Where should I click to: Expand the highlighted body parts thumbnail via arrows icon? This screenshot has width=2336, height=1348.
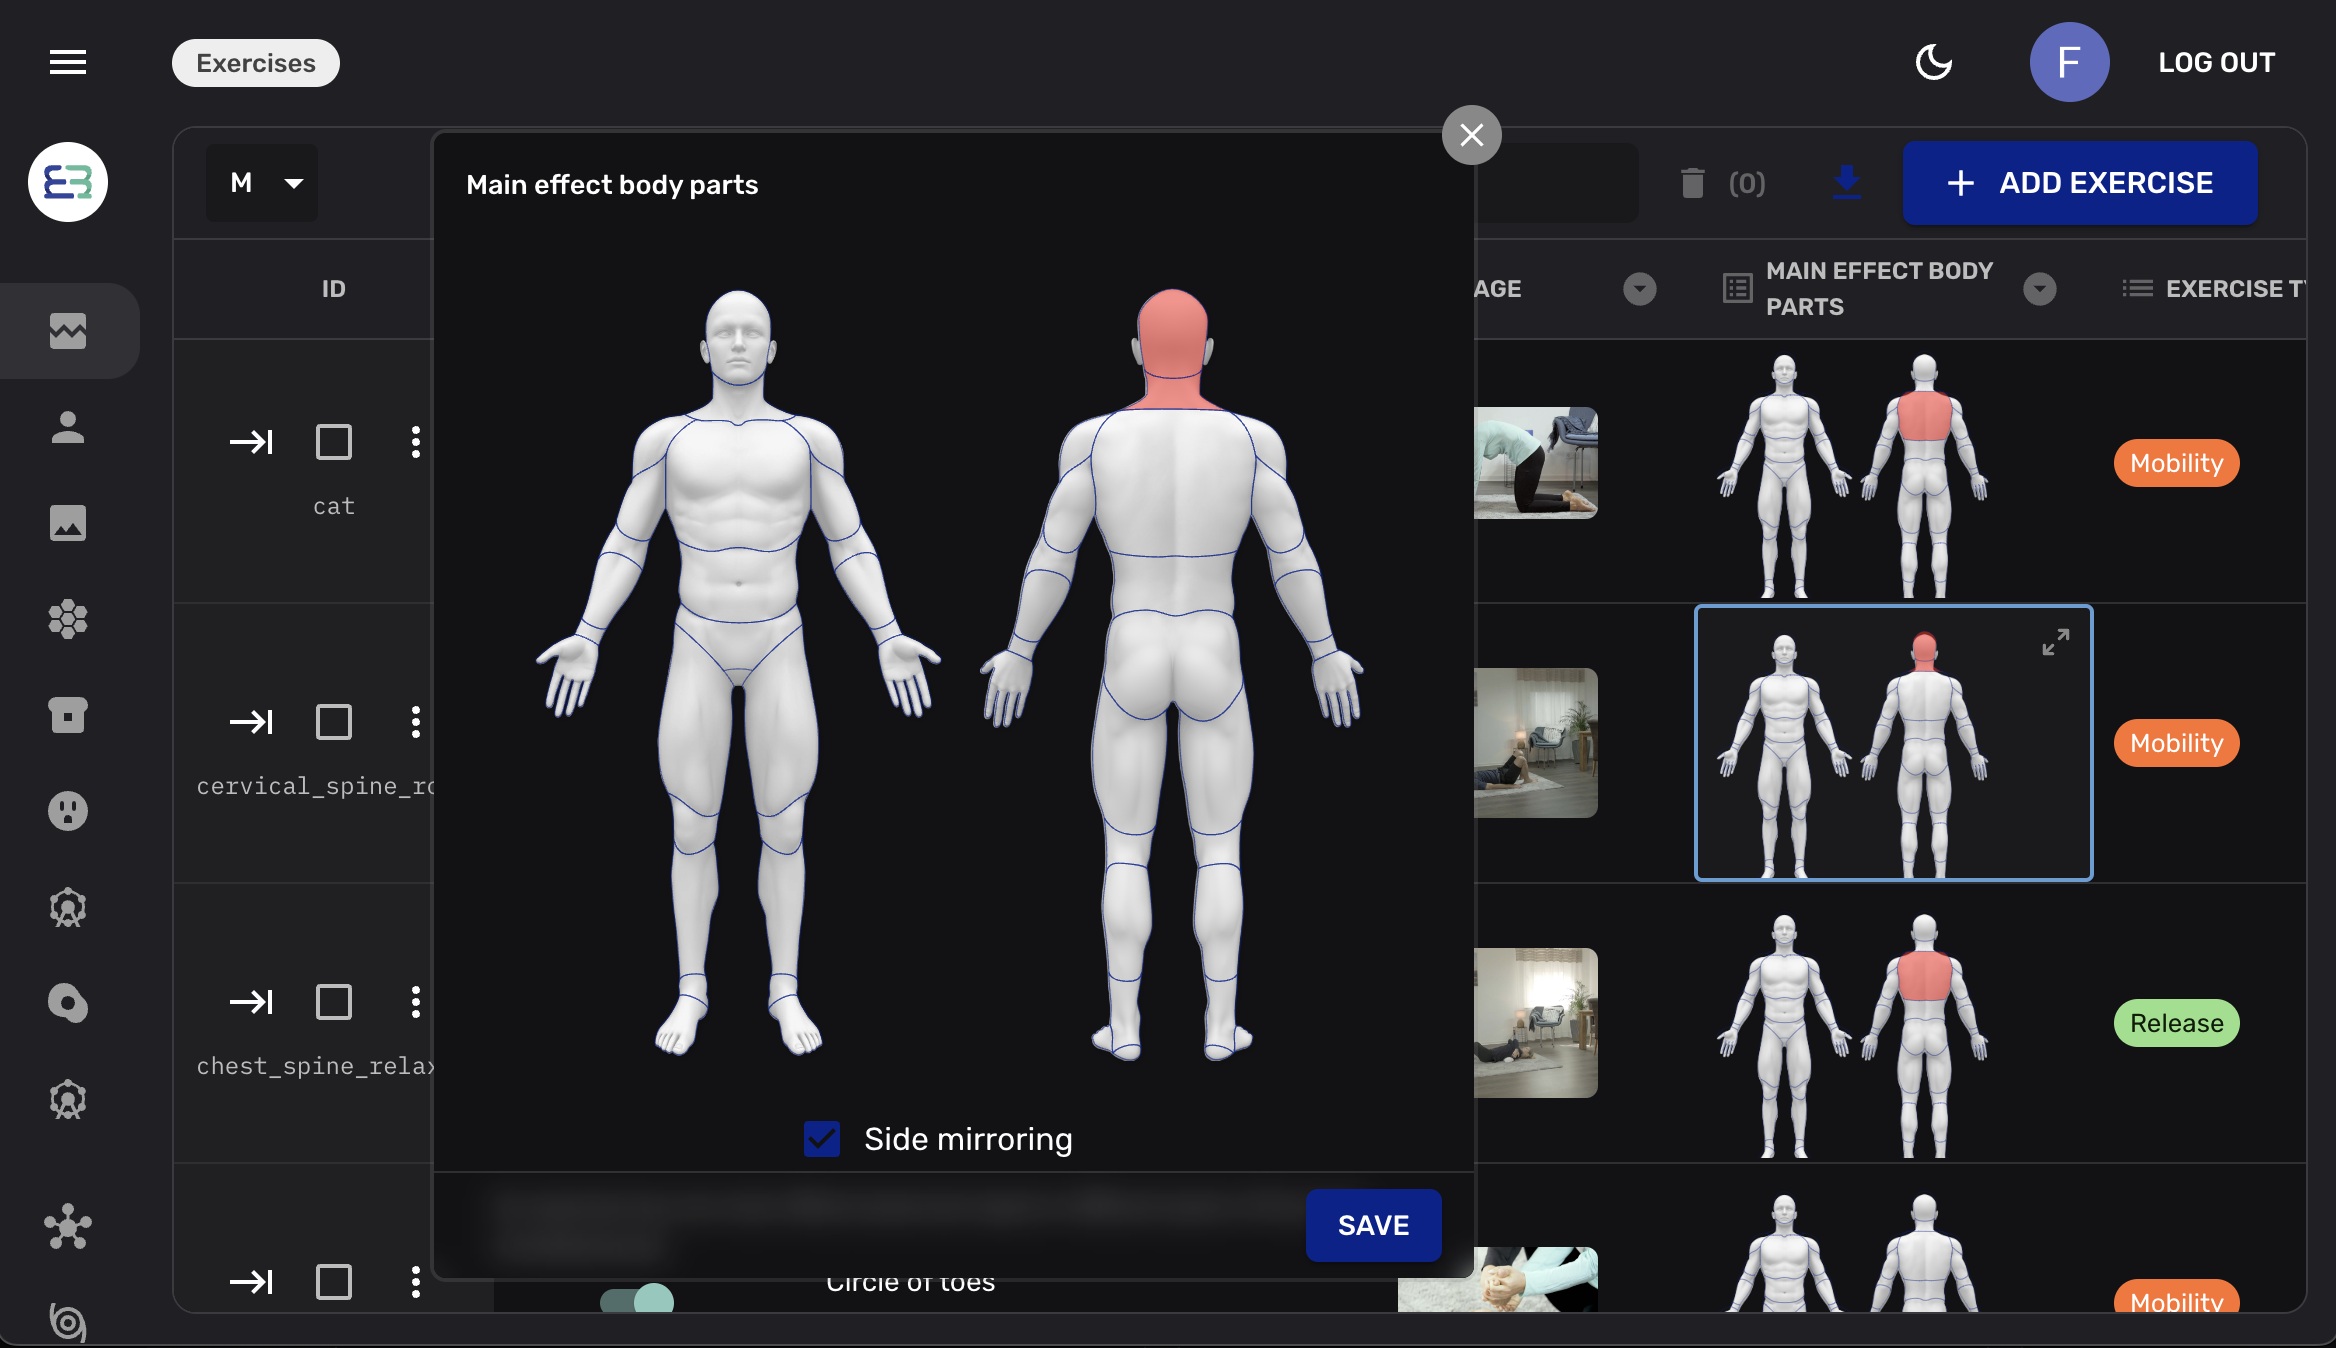pyautogui.click(x=2055, y=641)
